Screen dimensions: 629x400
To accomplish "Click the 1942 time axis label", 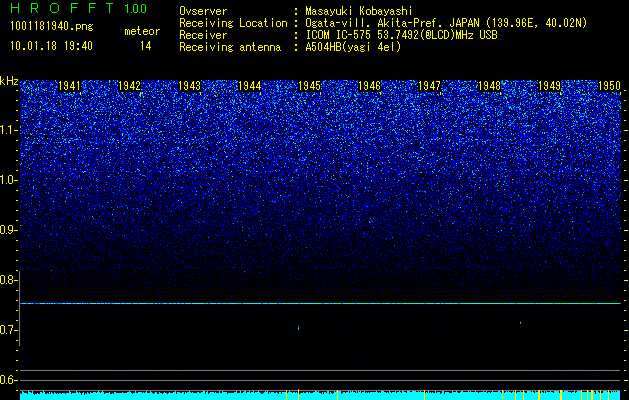I will pos(130,86).
